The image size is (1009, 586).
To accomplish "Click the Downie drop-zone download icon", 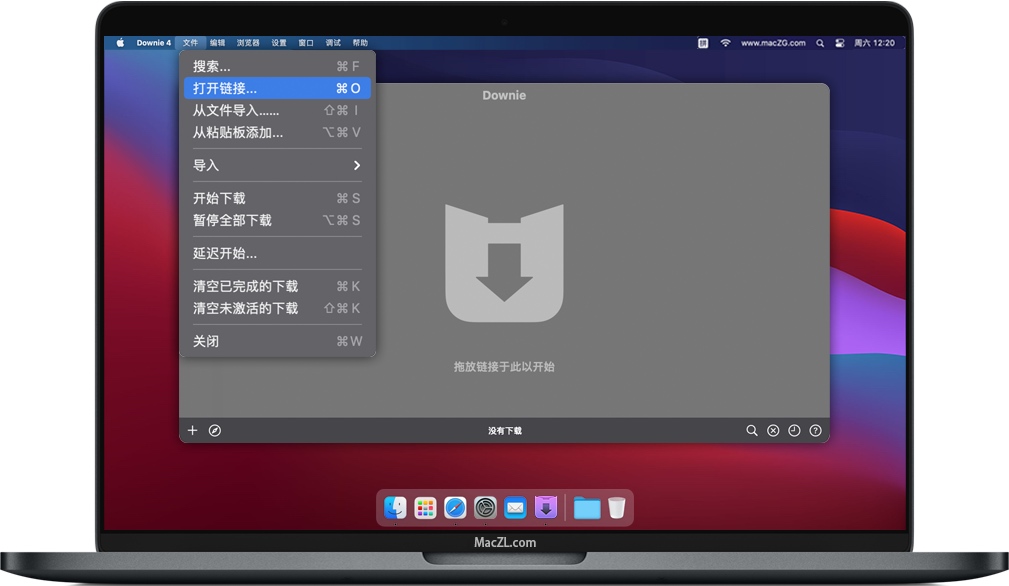I will tap(504, 263).
